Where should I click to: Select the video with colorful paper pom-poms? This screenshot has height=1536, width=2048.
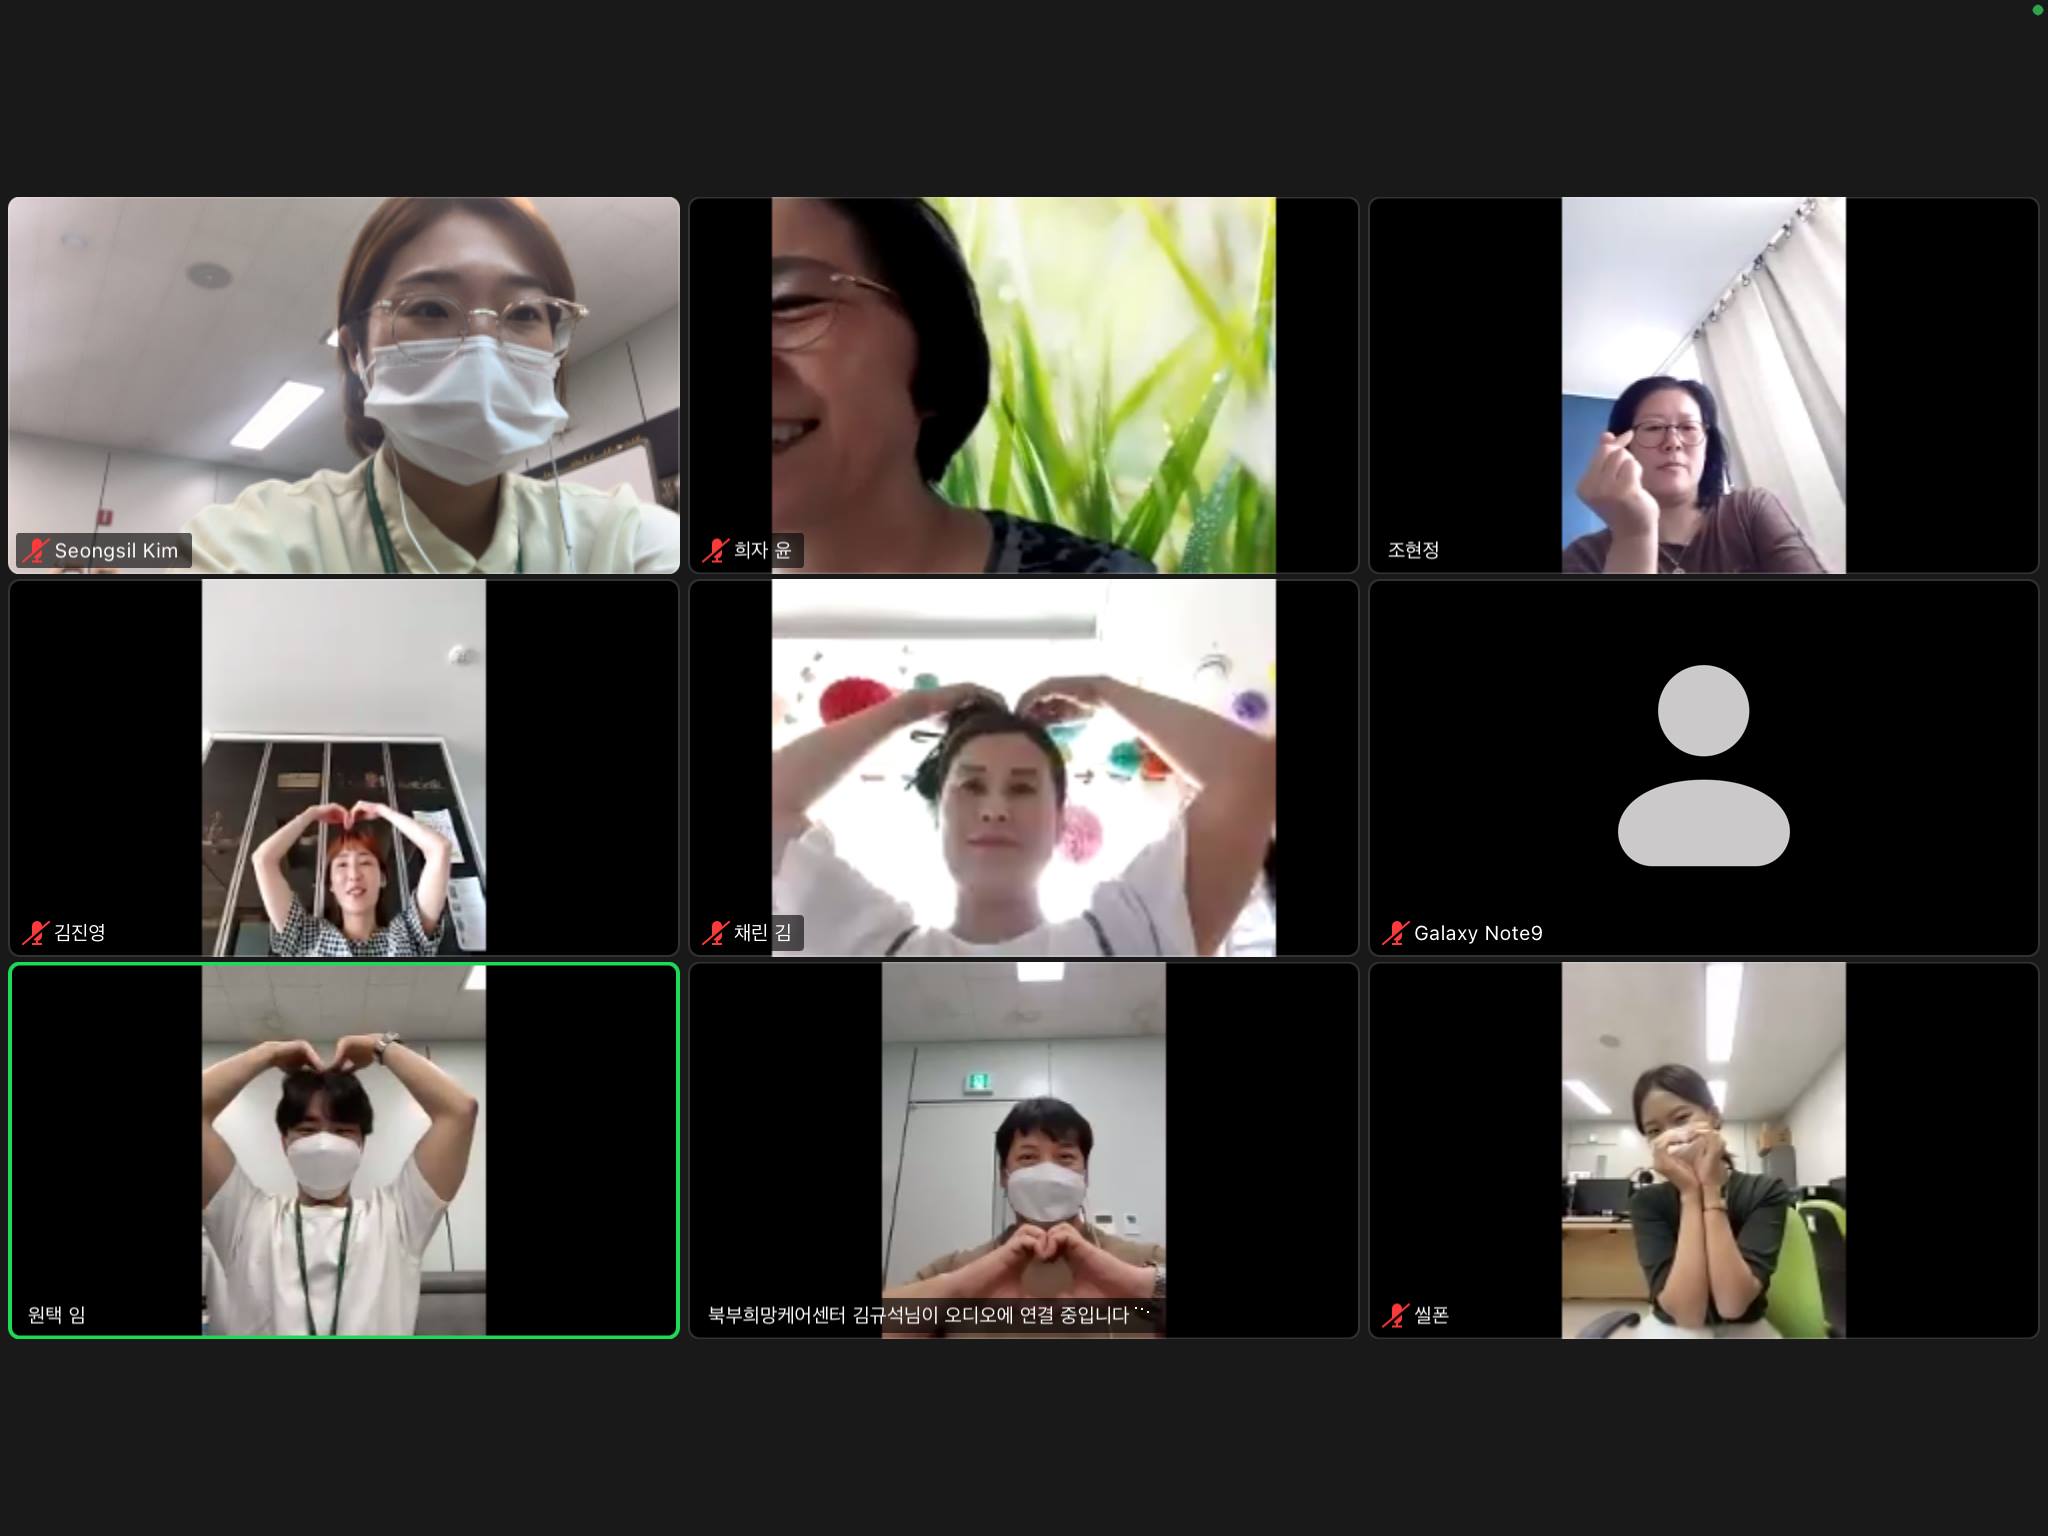pos(1023,768)
